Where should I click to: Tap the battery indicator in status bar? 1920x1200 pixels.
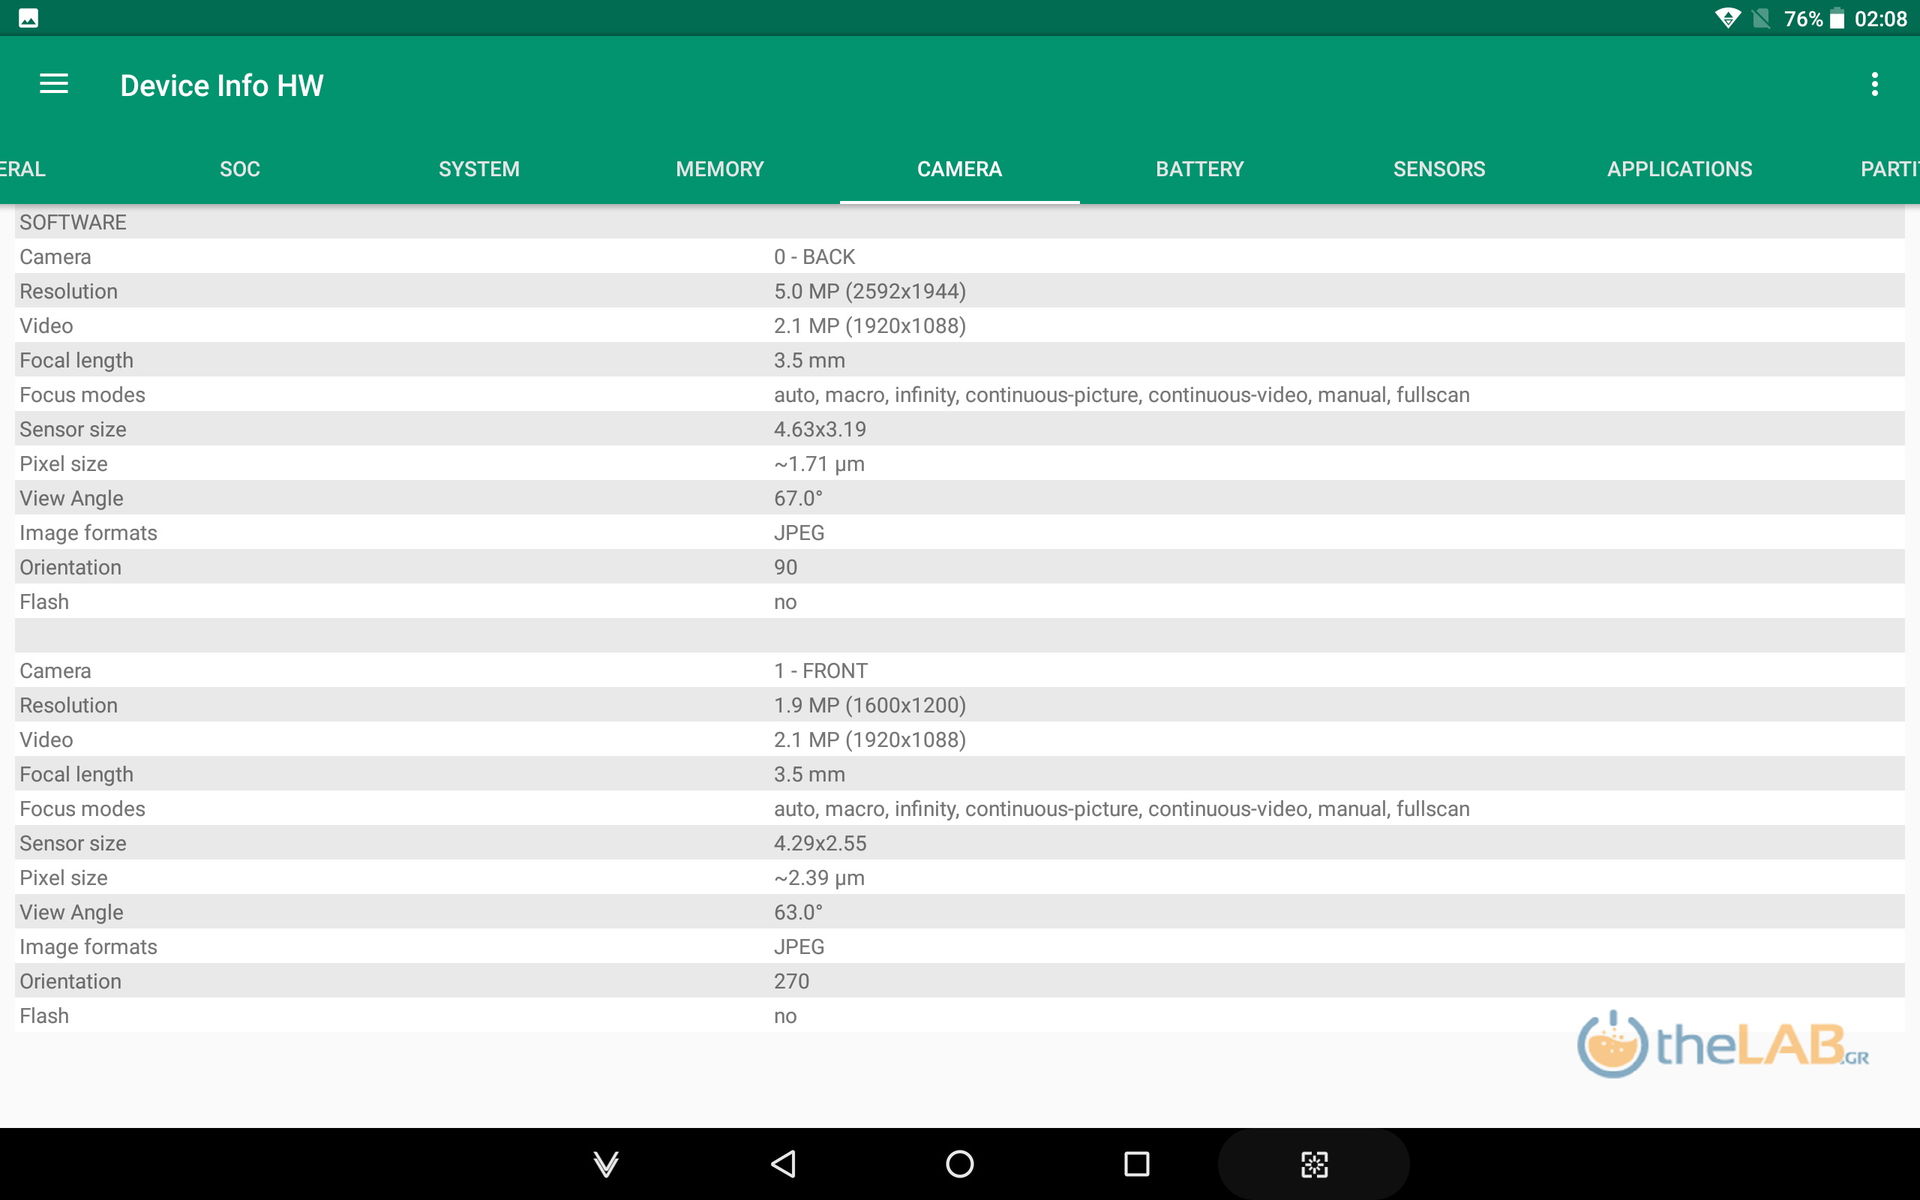click(x=1837, y=18)
